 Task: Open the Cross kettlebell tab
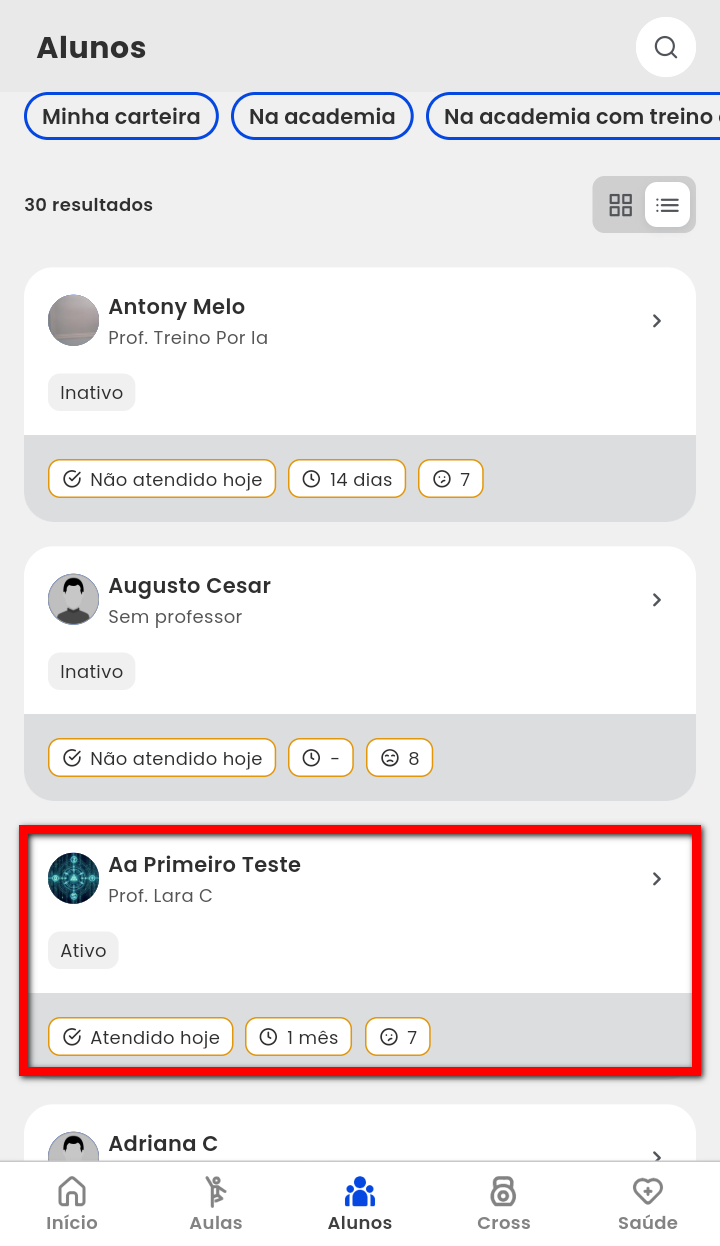tap(503, 1202)
